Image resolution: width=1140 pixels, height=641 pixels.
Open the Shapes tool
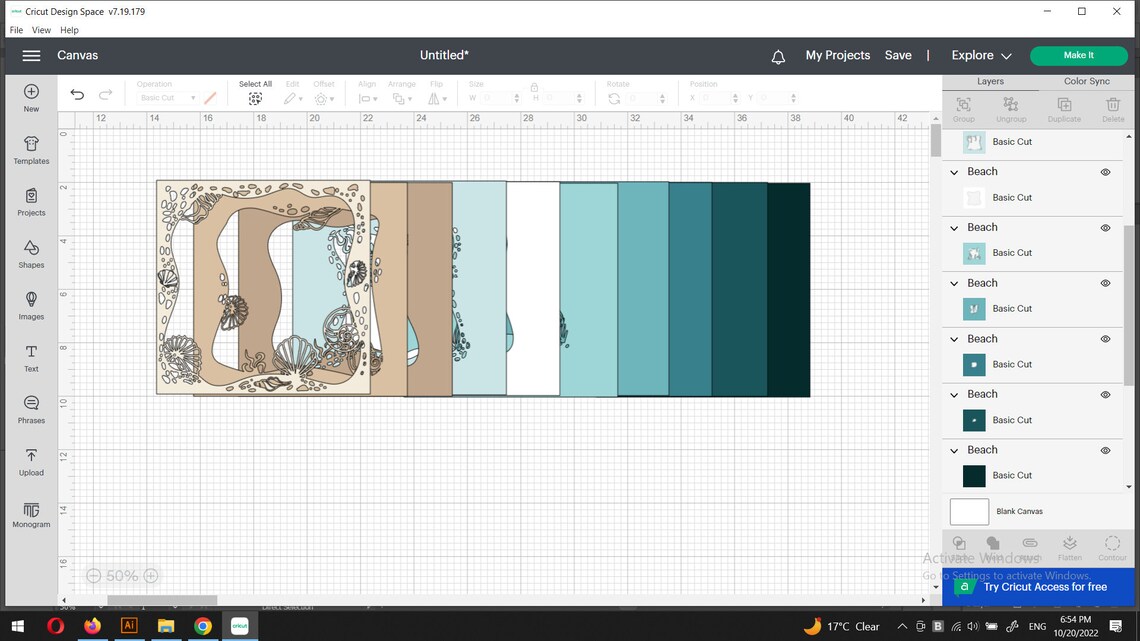[31, 248]
